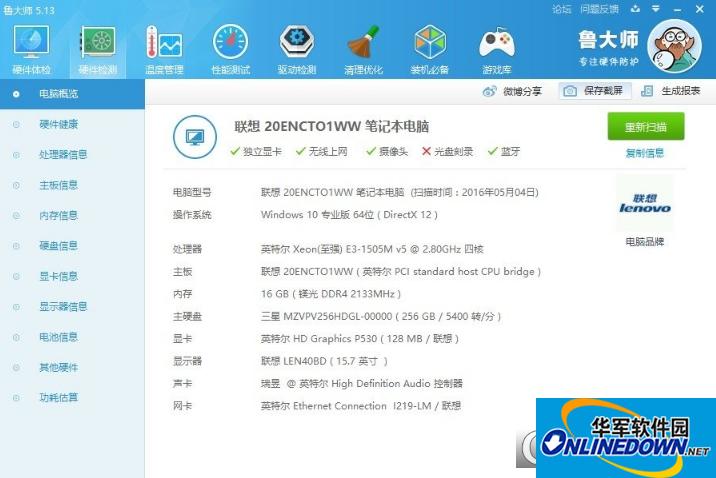Open 问题反馈 feedback link
Image resolution: width=716 pixels, height=478 pixels.
click(599, 9)
